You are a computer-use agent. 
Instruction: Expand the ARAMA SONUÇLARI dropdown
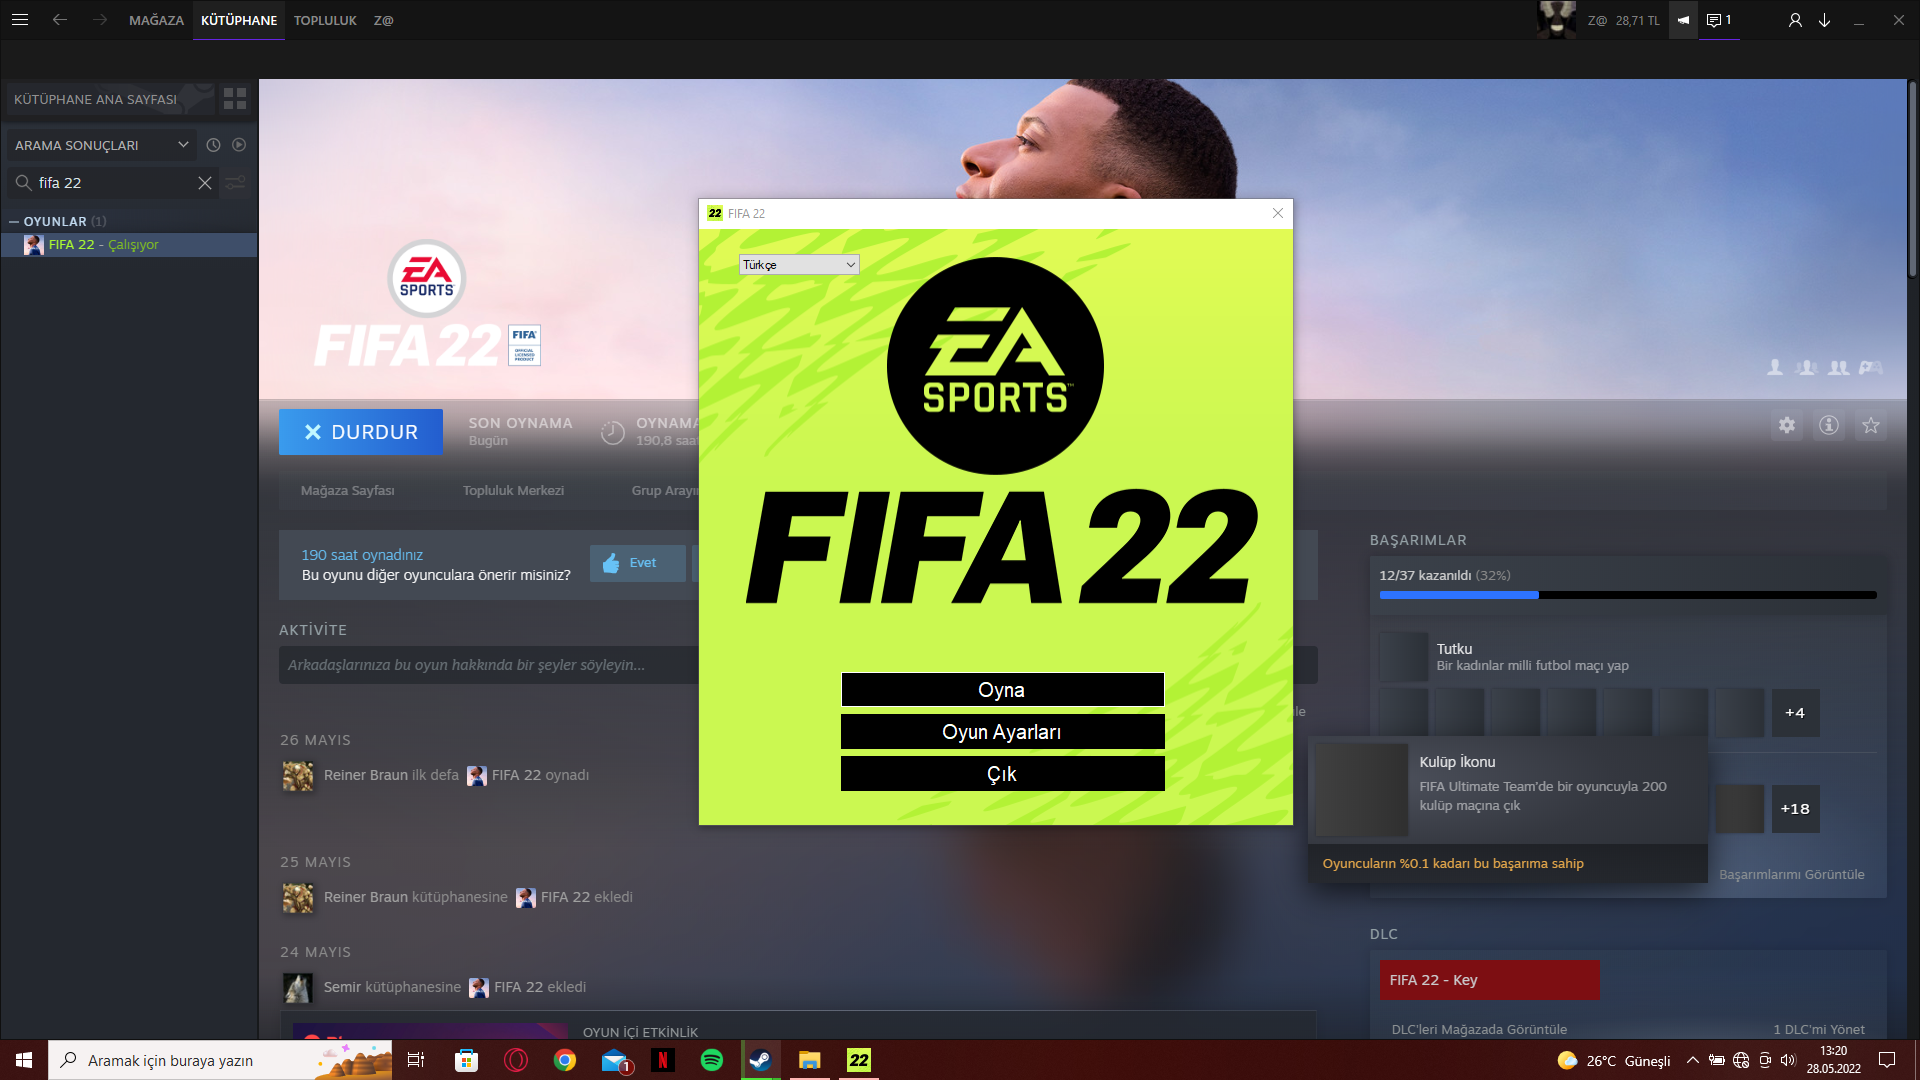pyautogui.click(x=183, y=145)
